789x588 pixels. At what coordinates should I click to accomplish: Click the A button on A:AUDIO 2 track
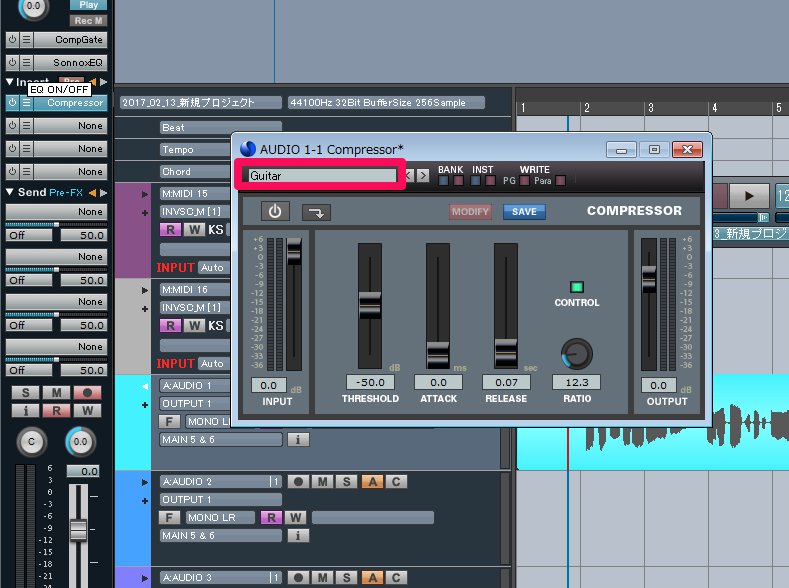click(372, 481)
